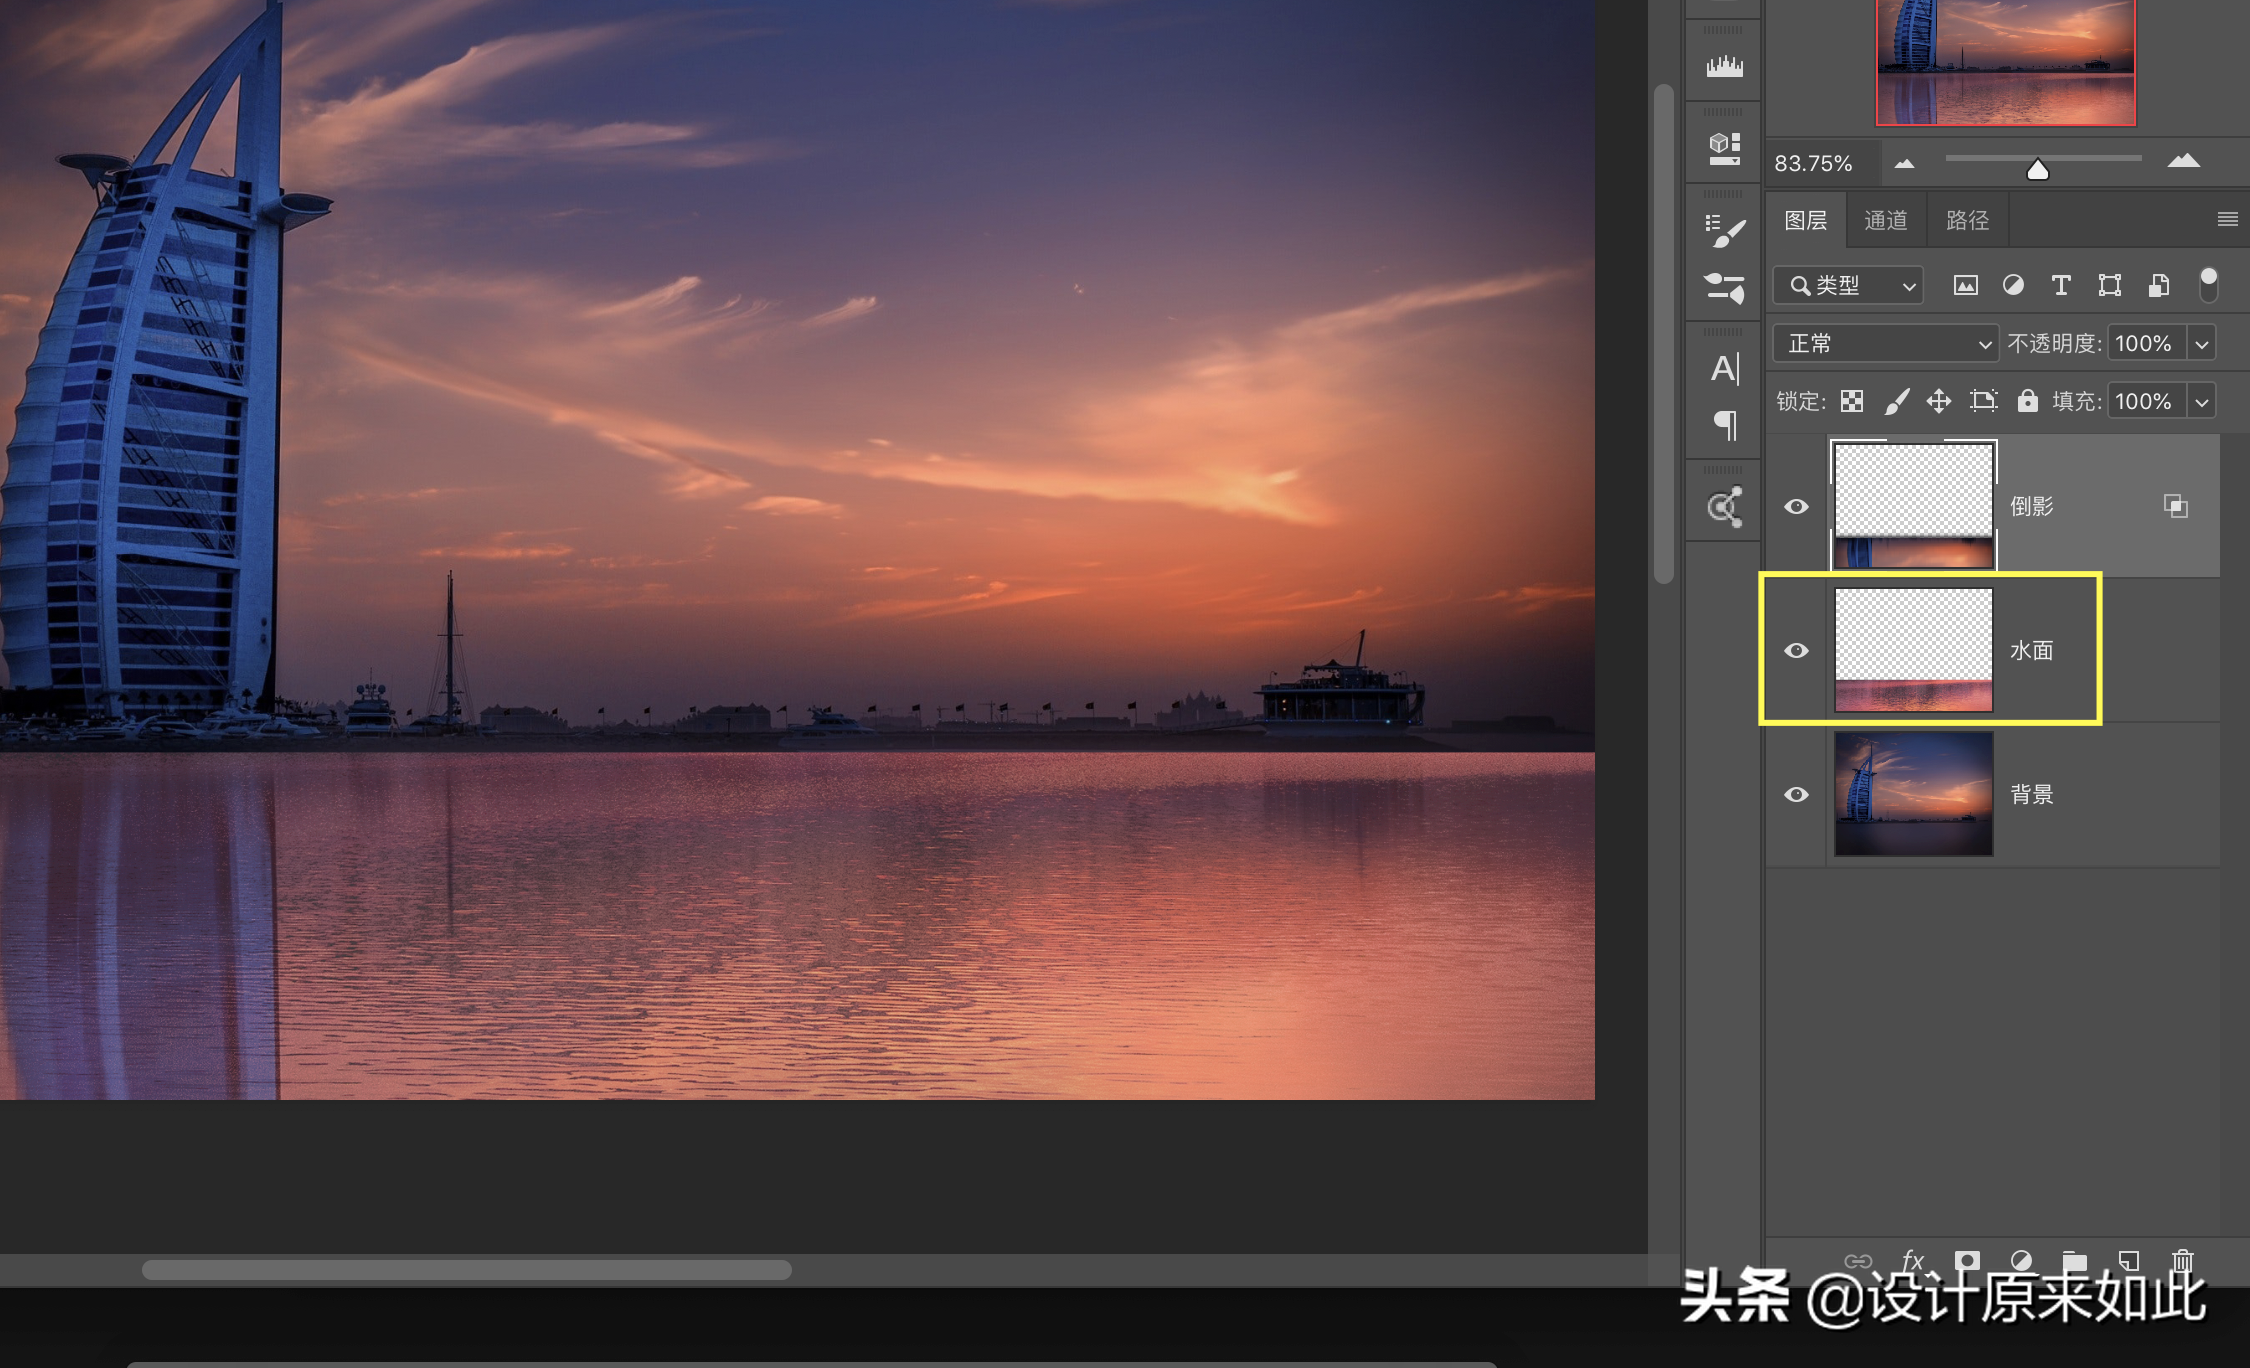Lock layer position

pyautogui.click(x=1939, y=401)
